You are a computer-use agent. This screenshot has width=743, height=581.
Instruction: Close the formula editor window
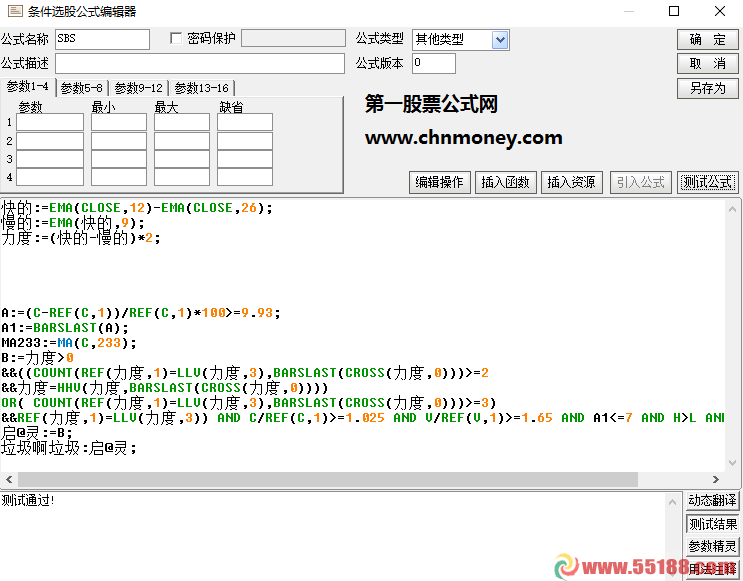tap(720, 11)
